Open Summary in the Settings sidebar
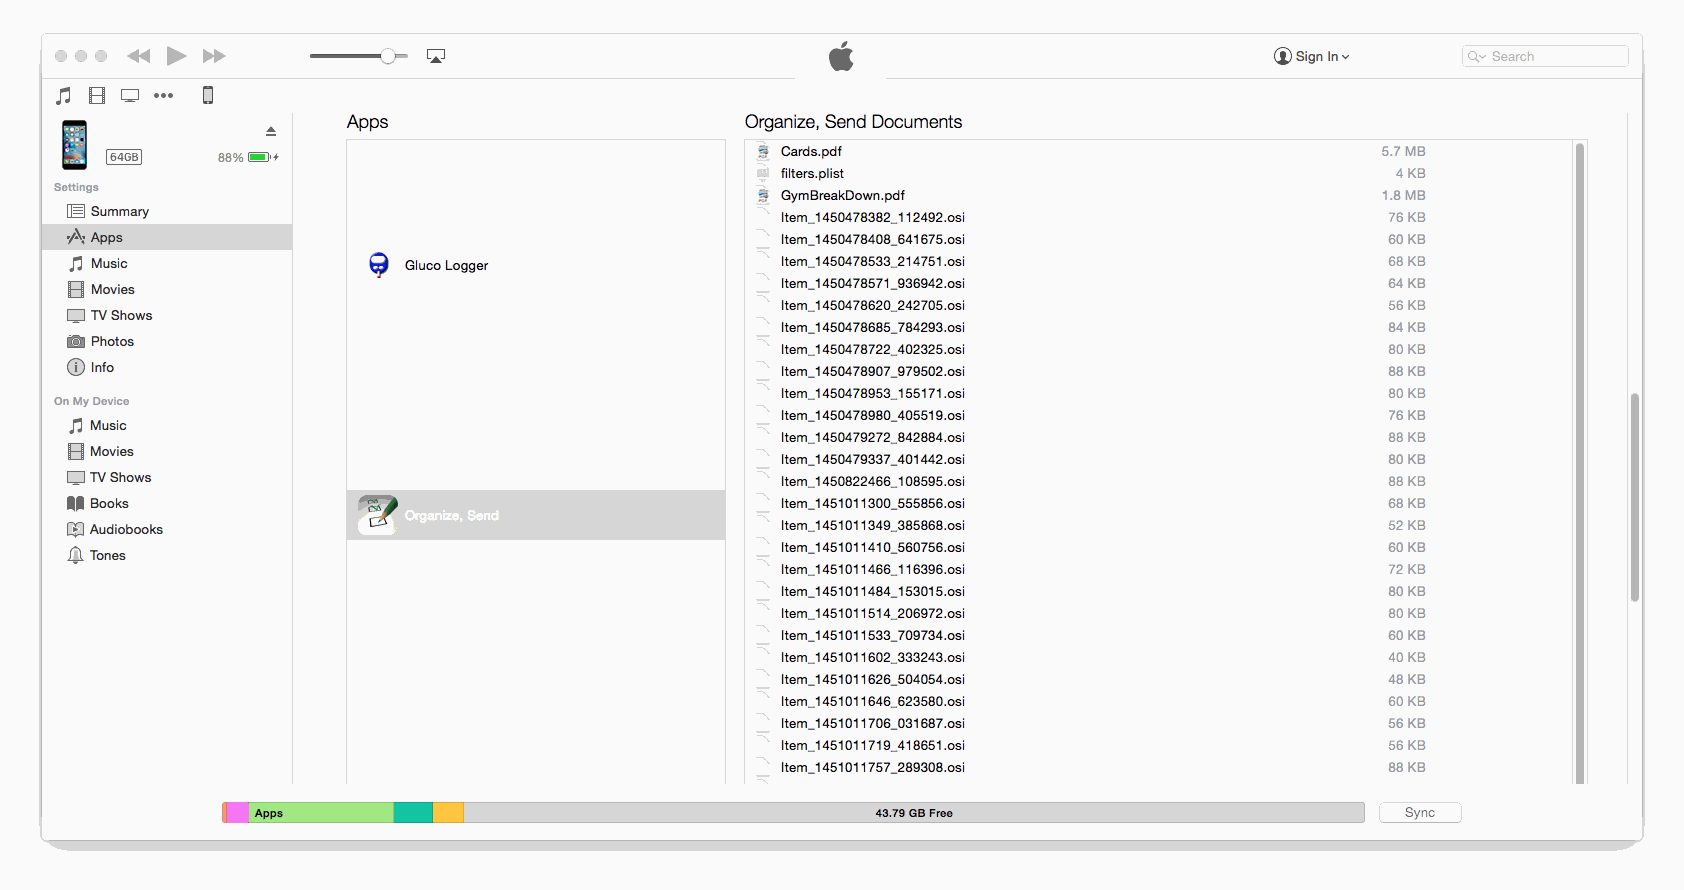 point(119,212)
